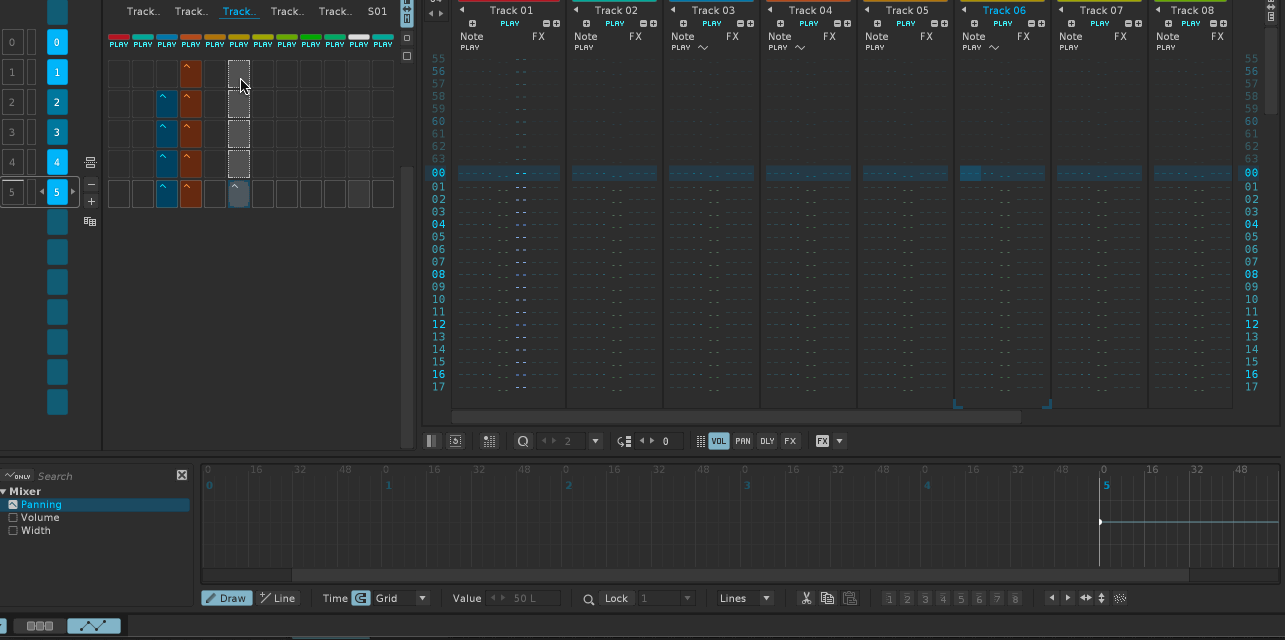Image resolution: width=1285 pixels, height=640 pixels.
Task: Click the cut icon in automation toolbar
Action: coord(806,598)
